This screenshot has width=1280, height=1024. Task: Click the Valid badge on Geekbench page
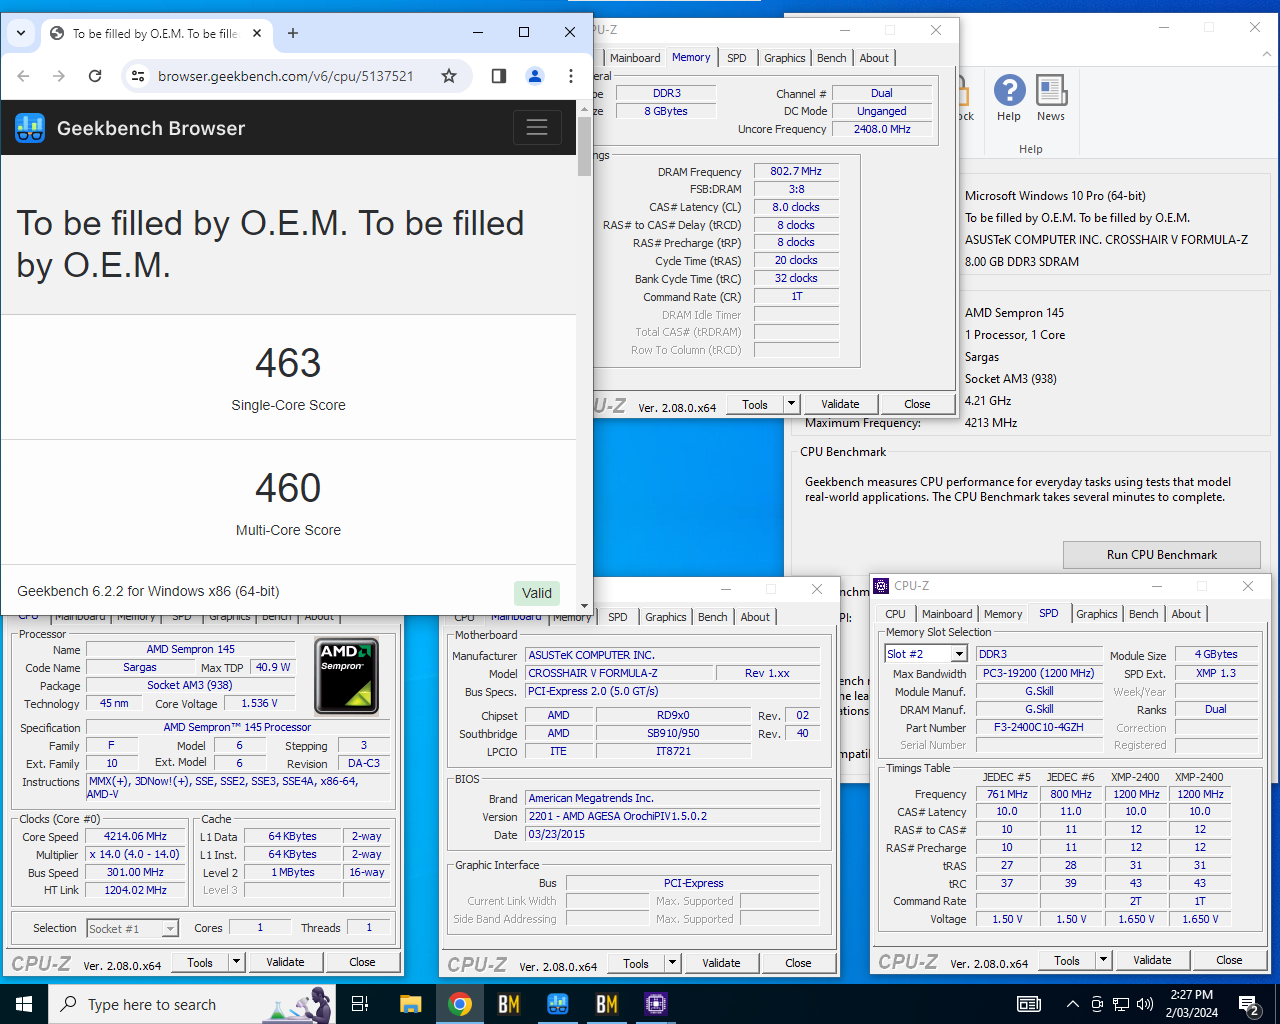pyautogui.click(x=537, y=593)
